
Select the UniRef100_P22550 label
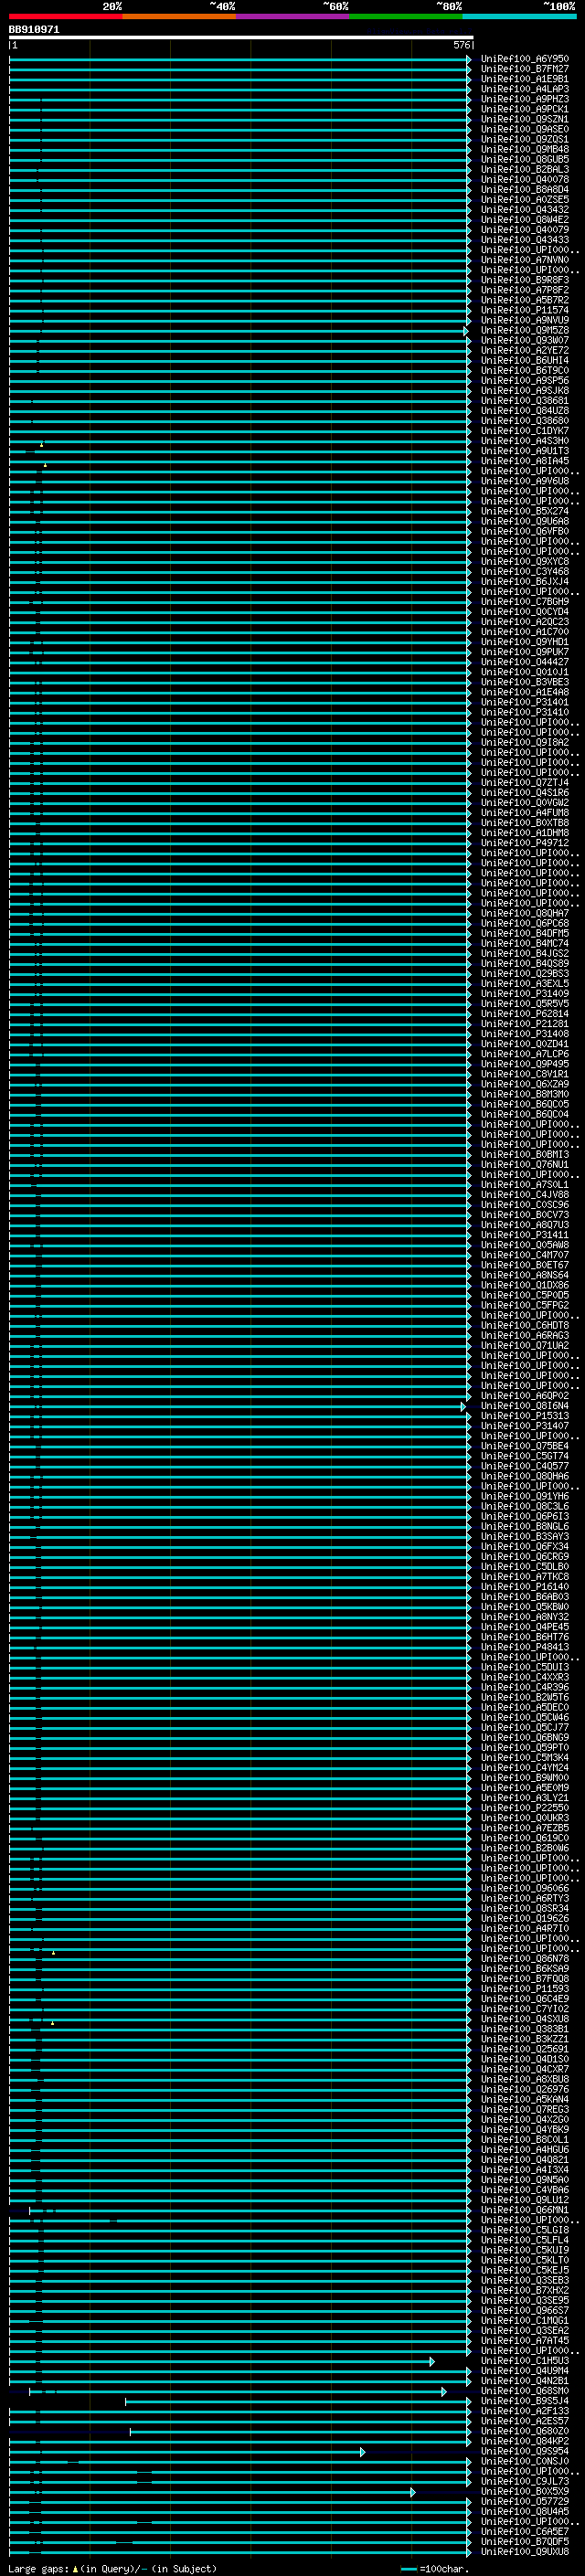pos(525,1808)
